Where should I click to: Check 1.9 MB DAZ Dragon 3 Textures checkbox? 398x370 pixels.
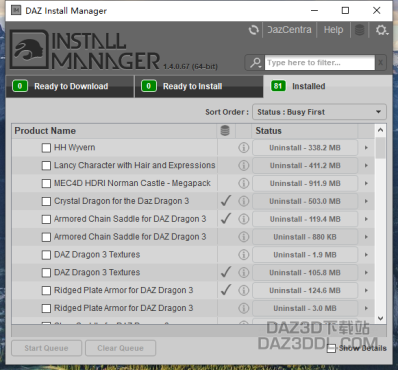pyautogui.click(x=46, y=255)
